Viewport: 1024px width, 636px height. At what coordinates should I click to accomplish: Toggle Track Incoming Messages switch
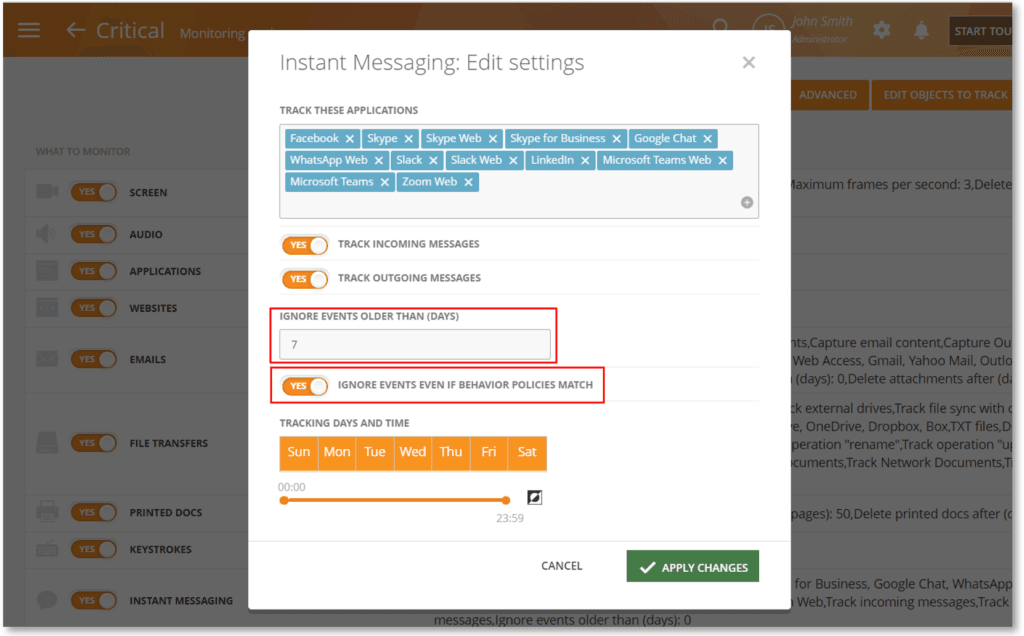[305, 245]
